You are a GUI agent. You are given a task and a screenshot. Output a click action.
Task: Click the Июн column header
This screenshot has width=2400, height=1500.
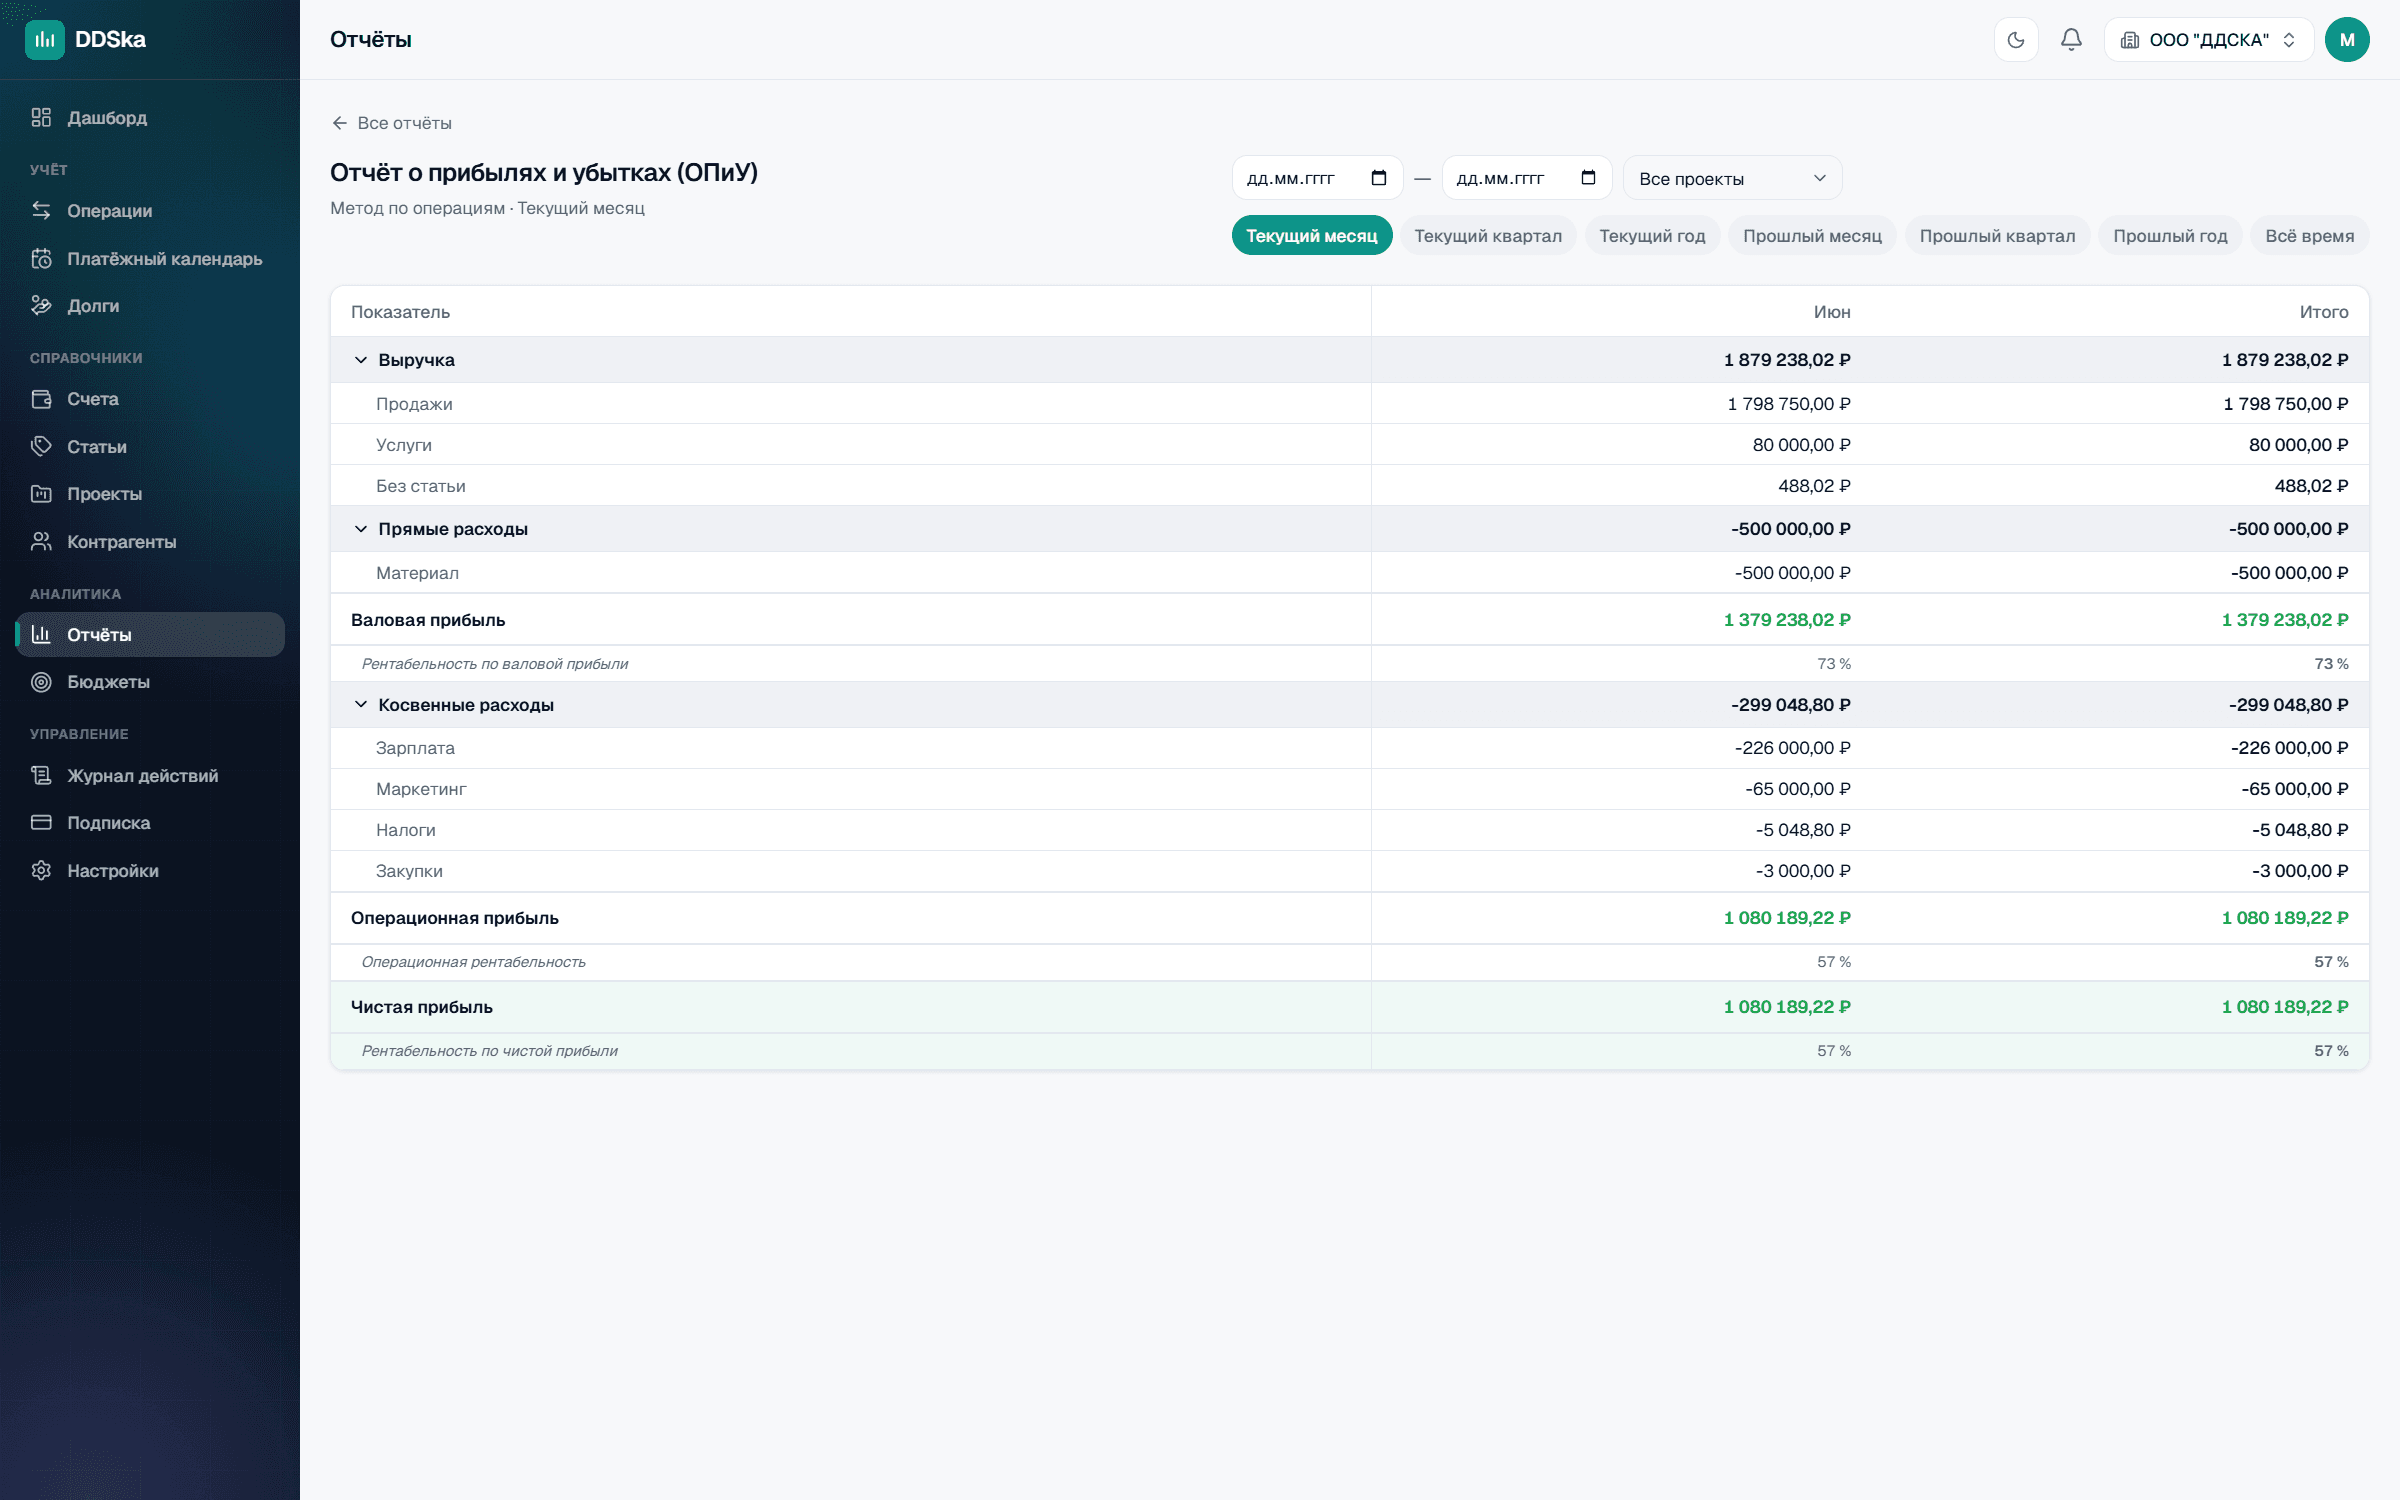coord(1832,312)
